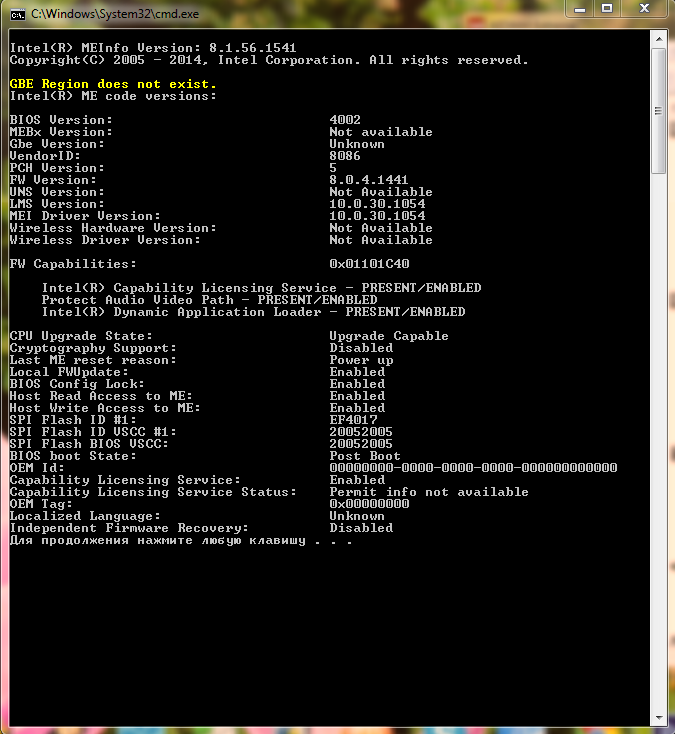Click the 'Independent Firmware Recovery:' label

pos(129,528)
